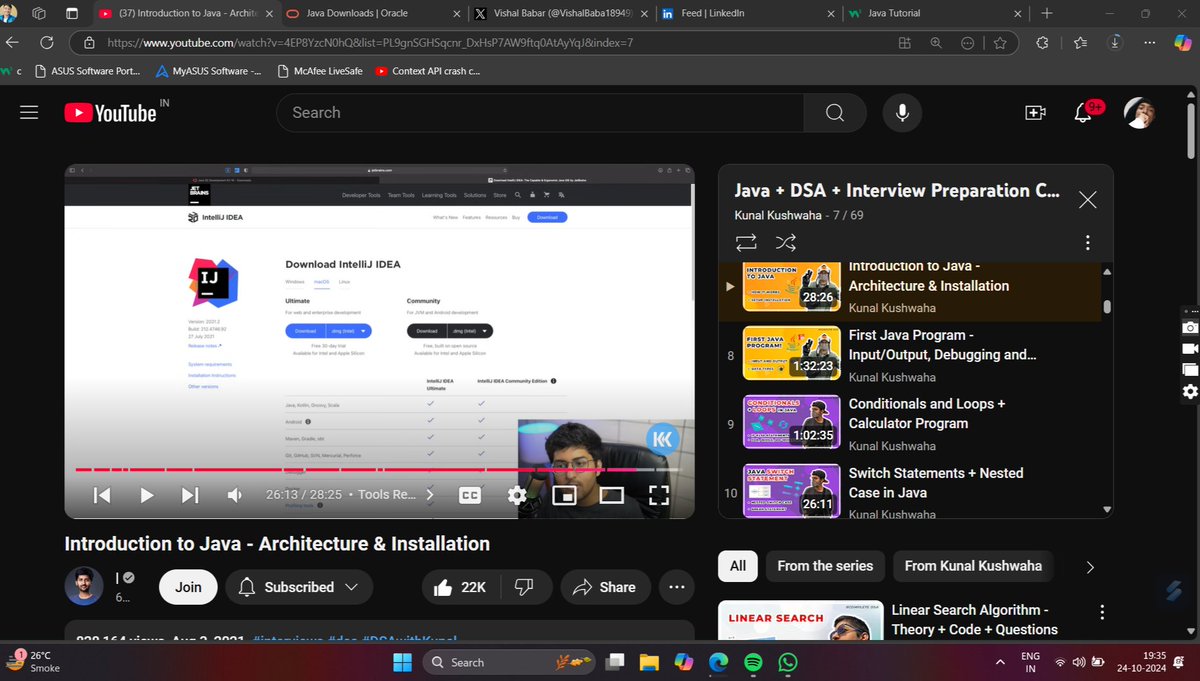Skip to the previous video in player

point(102,495)
